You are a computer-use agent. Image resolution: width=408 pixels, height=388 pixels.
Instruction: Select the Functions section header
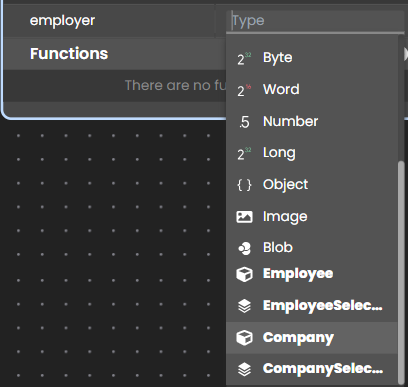[69, 54]
